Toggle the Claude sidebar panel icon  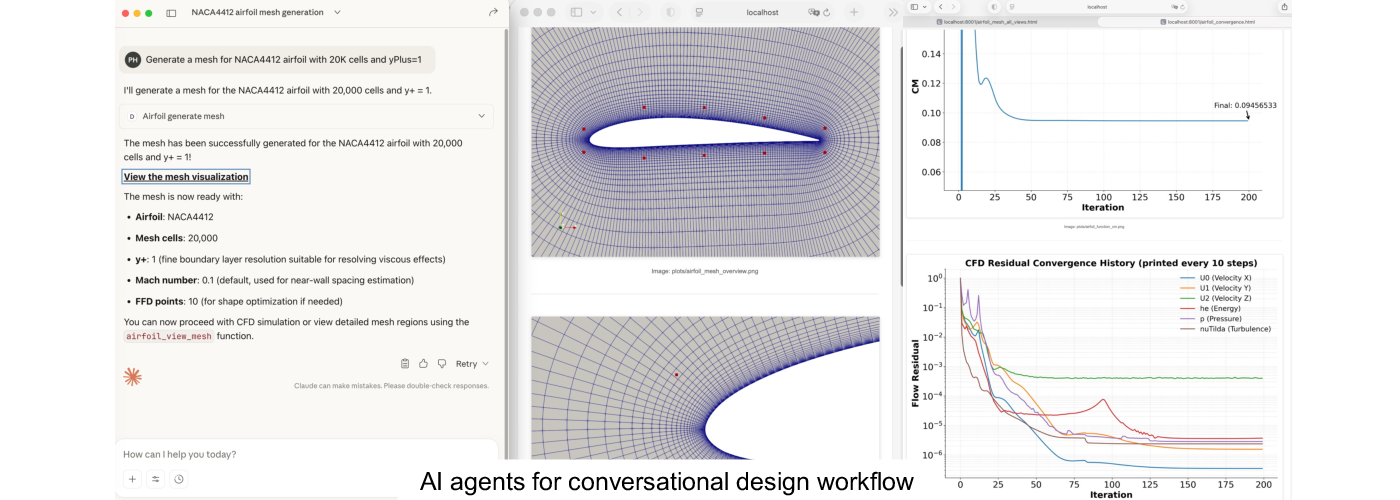[171, 13]
